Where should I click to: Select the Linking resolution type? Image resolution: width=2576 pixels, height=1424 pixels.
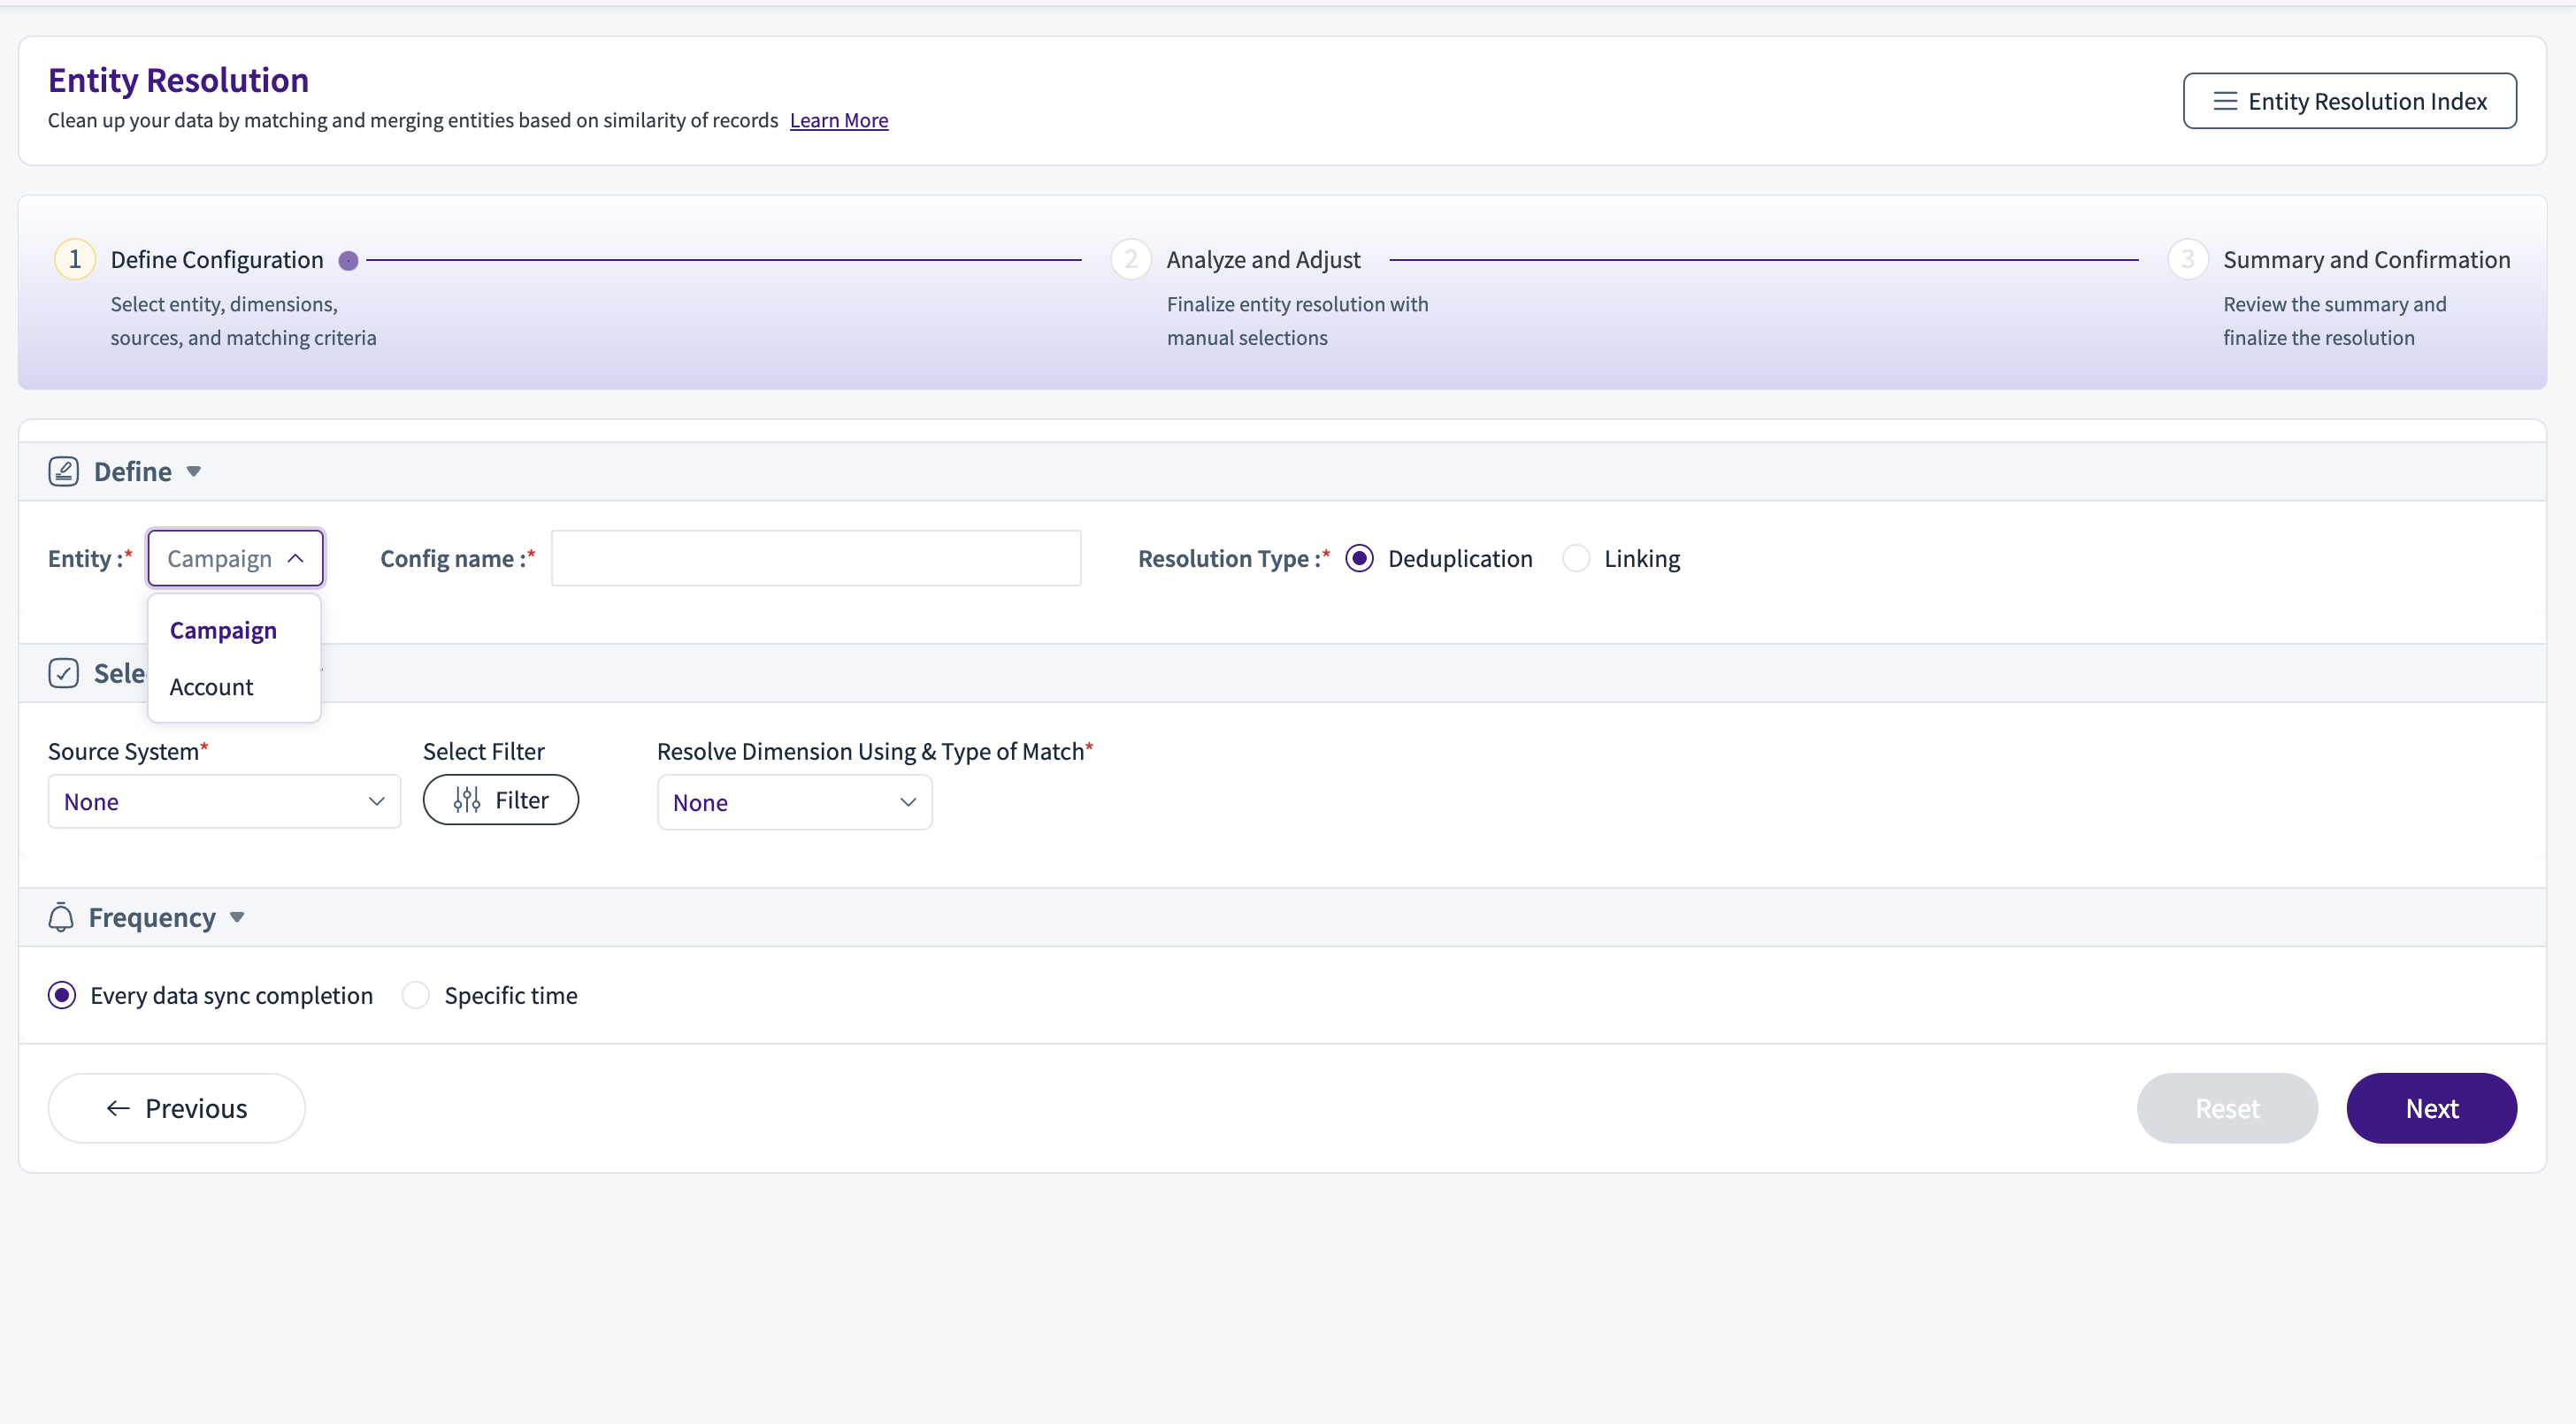click(x=1576, y=558)
